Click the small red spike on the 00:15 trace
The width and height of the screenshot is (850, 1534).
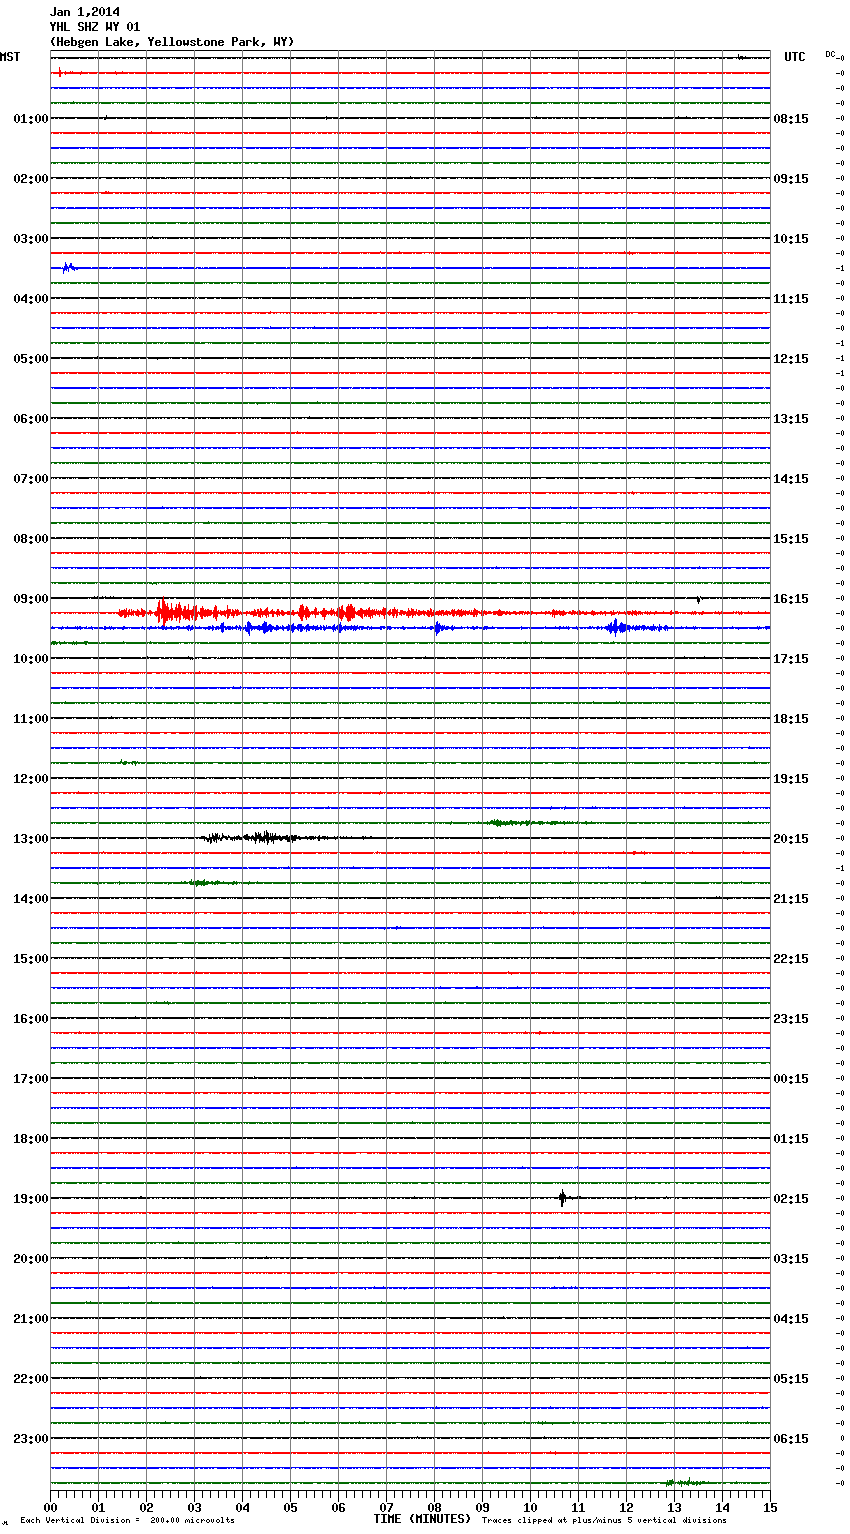(60, 72)
